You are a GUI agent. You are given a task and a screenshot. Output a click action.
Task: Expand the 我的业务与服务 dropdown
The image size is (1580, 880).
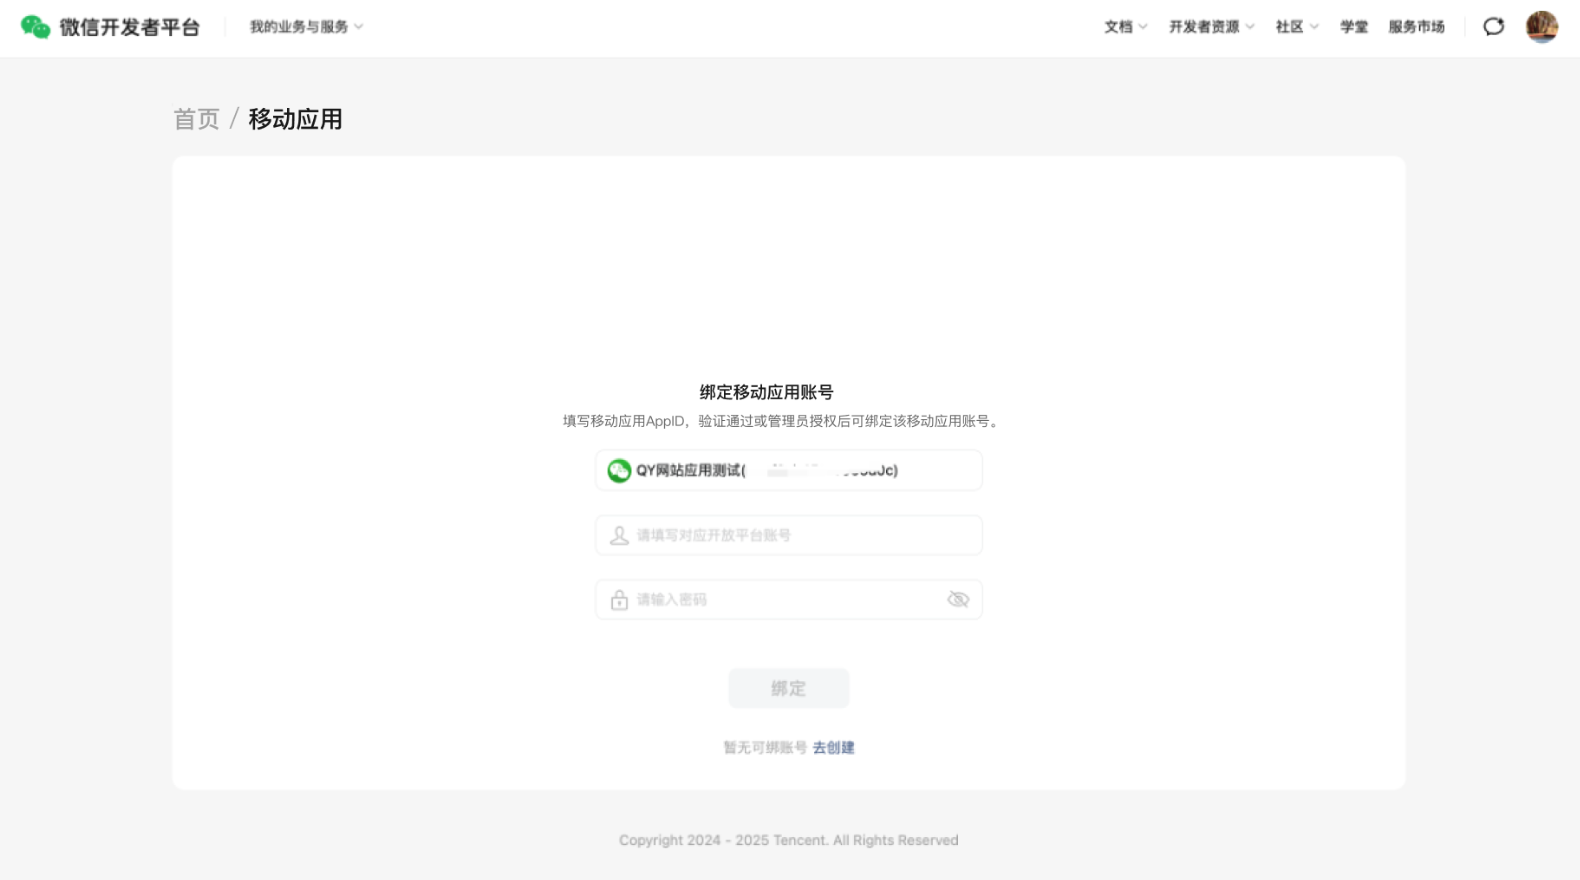point(306,27)
